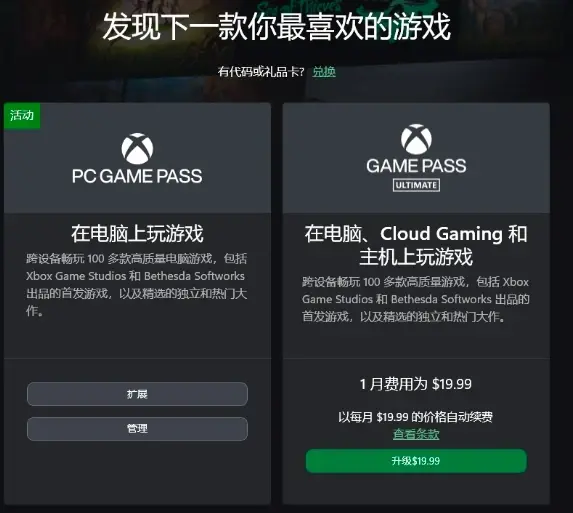Open the 兑换 redeem link
The height and width of the screenshot is (513, 573).
point(324,72)
